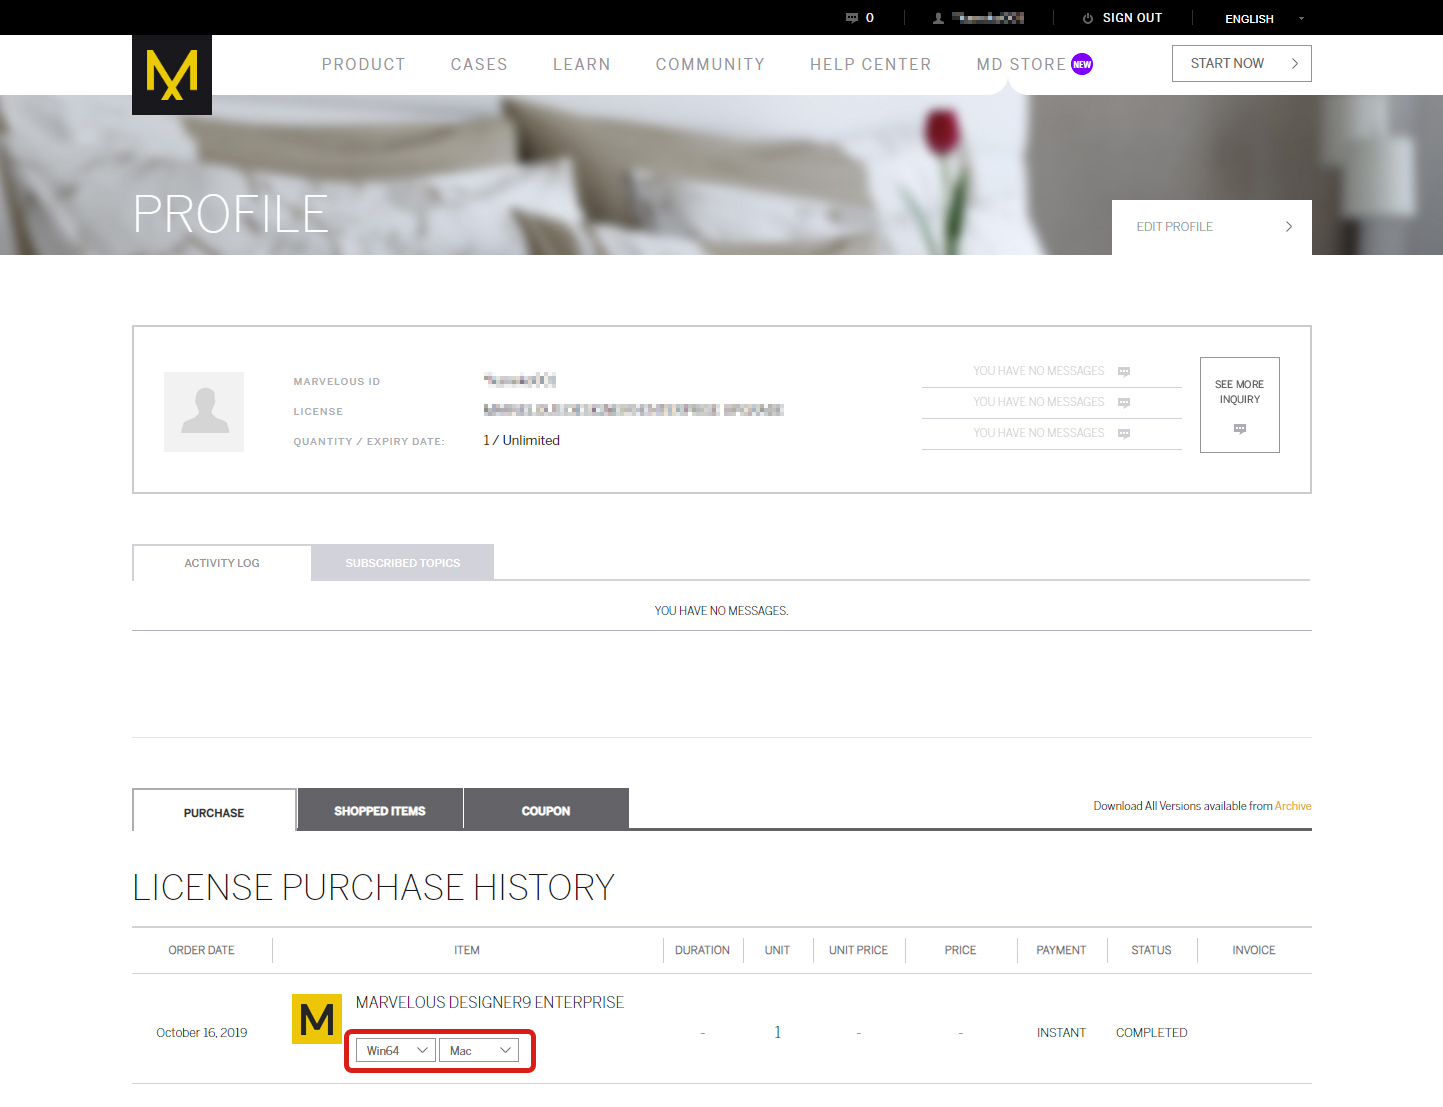This screenshot has width=1443, height=1107.
Task: Click the cart count 0 in top bar
Action: (870, 18)
